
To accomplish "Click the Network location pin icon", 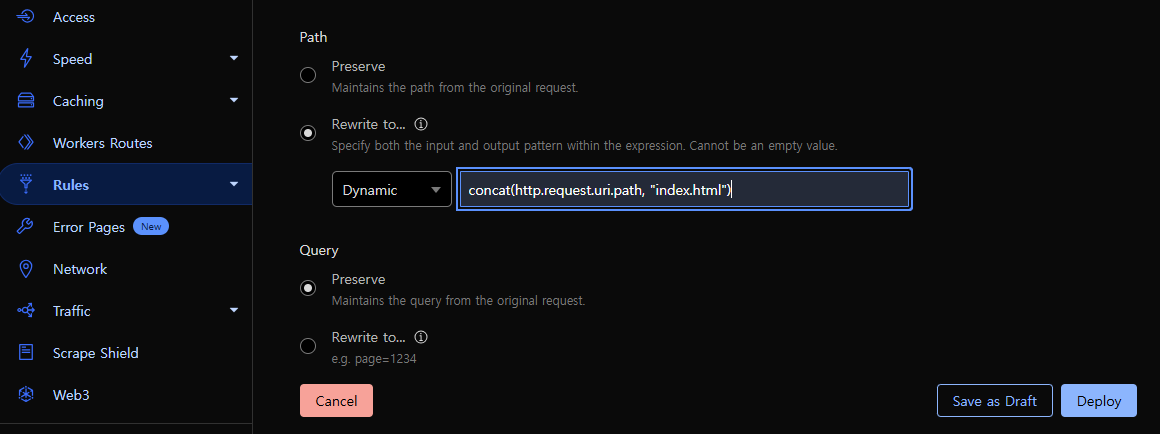I will (26, 269).
